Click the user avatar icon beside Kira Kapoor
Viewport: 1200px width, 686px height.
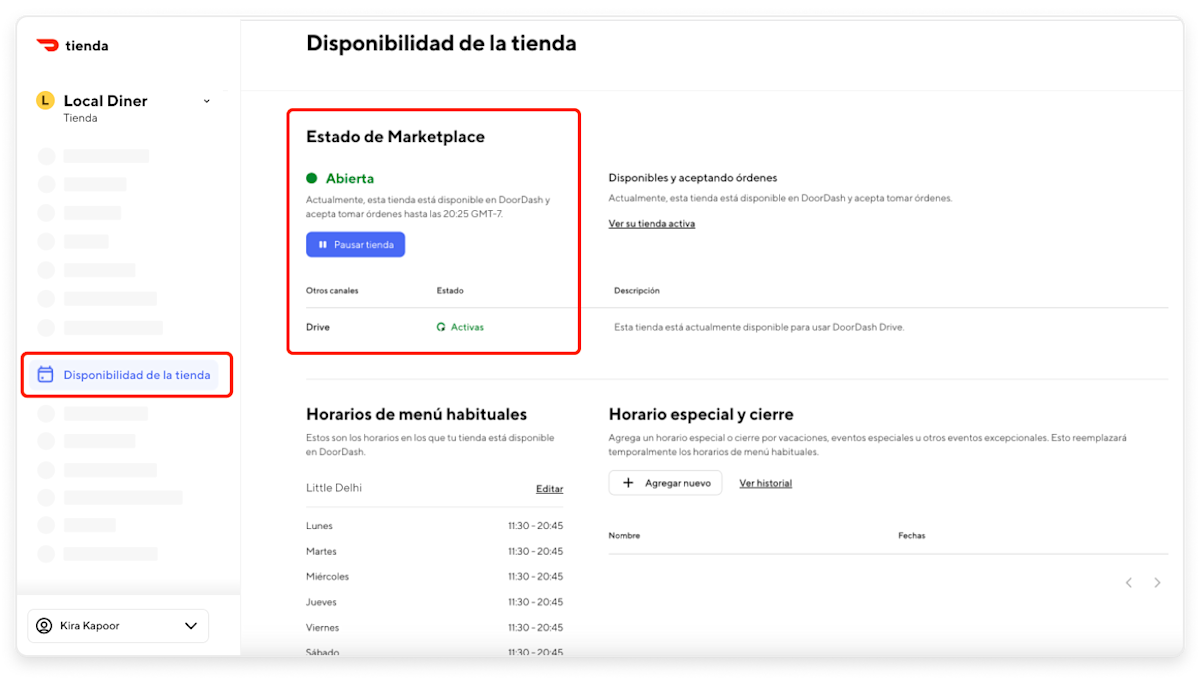[44, 626]
